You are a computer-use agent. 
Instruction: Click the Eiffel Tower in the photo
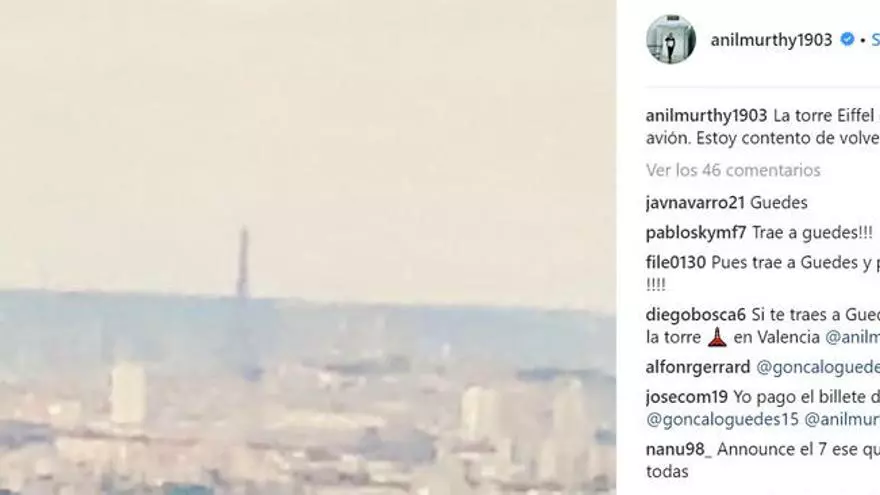[x=242, y=263]
